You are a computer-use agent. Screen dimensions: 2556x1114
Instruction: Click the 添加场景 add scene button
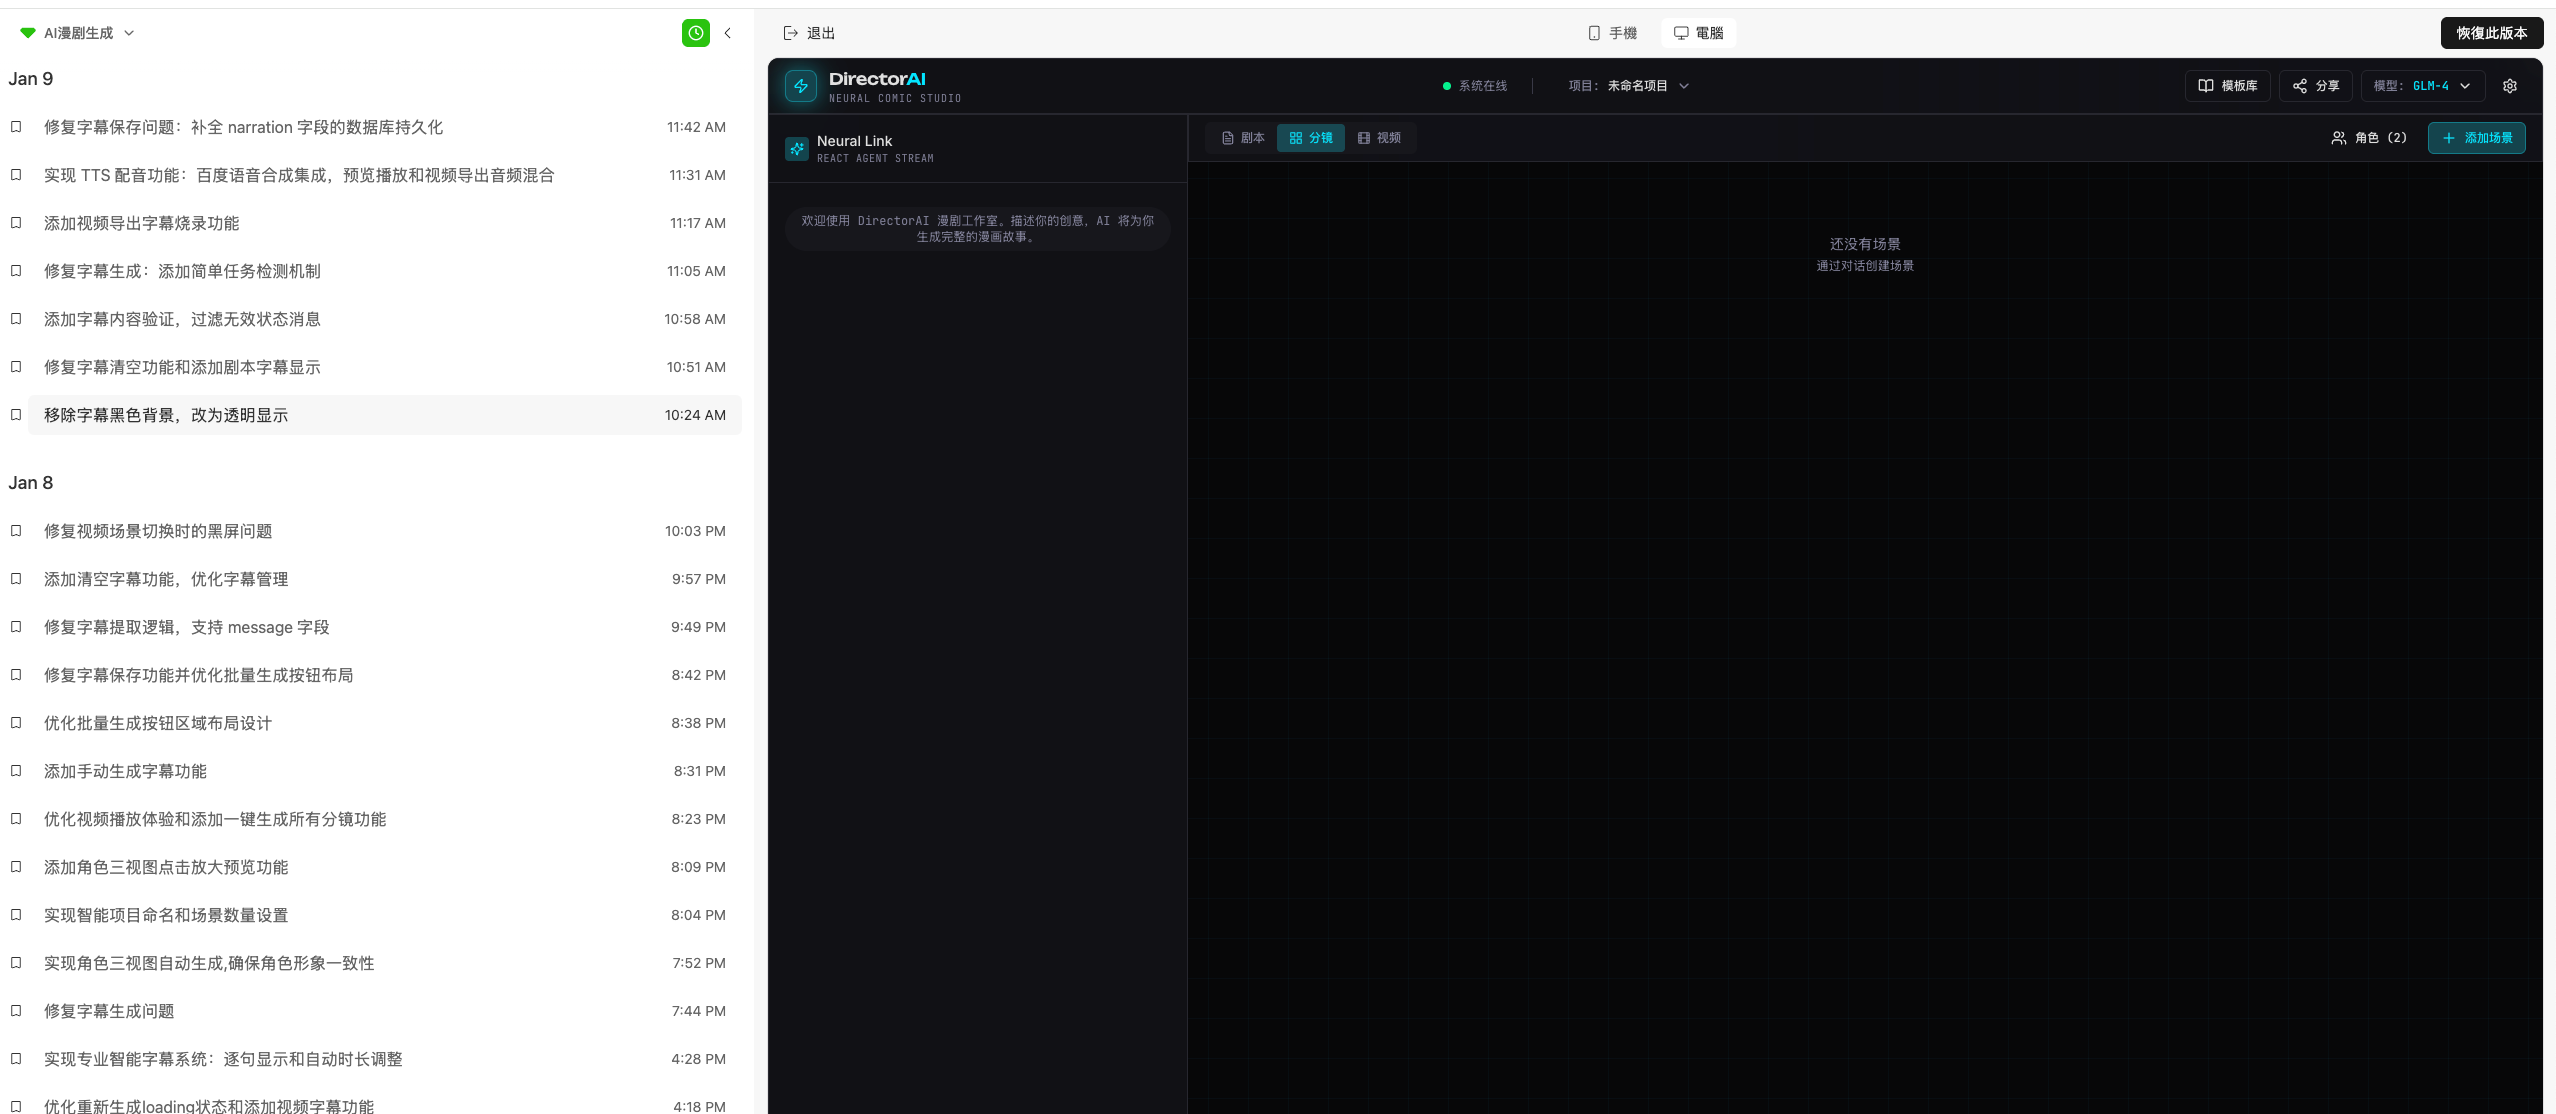point(2476,138)
